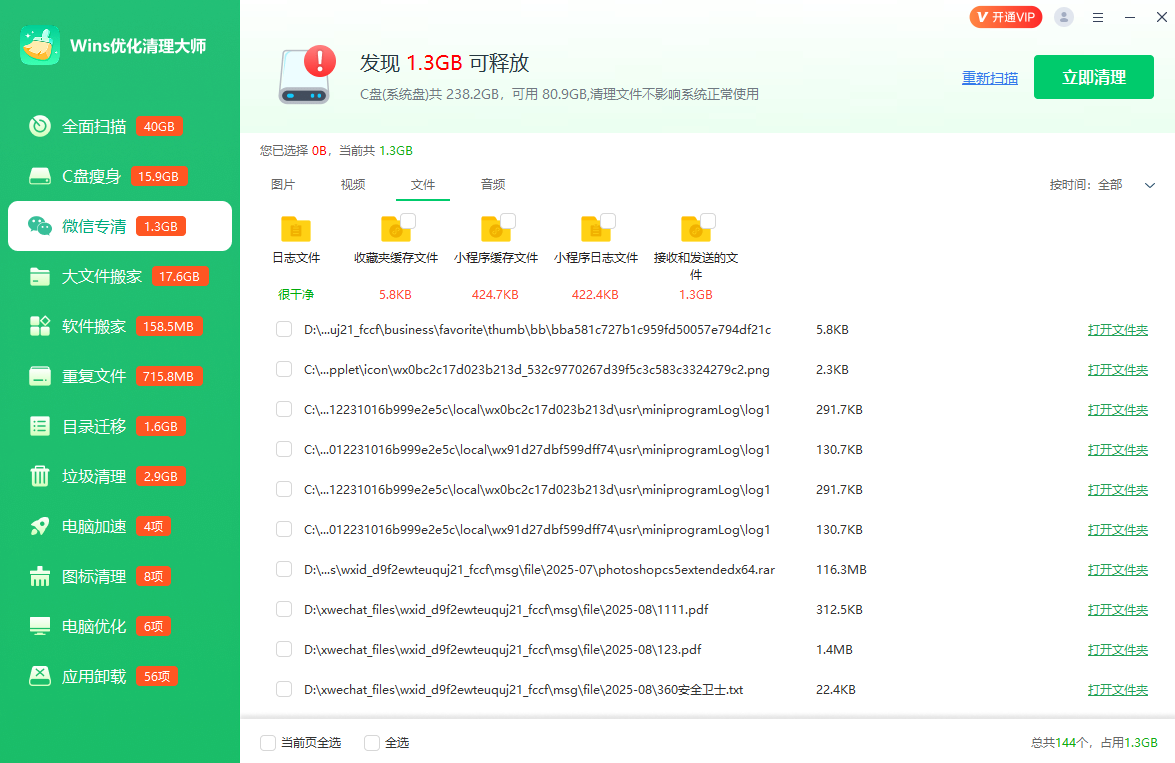Open the hamburger menu in title bar

coord(1098,17)
